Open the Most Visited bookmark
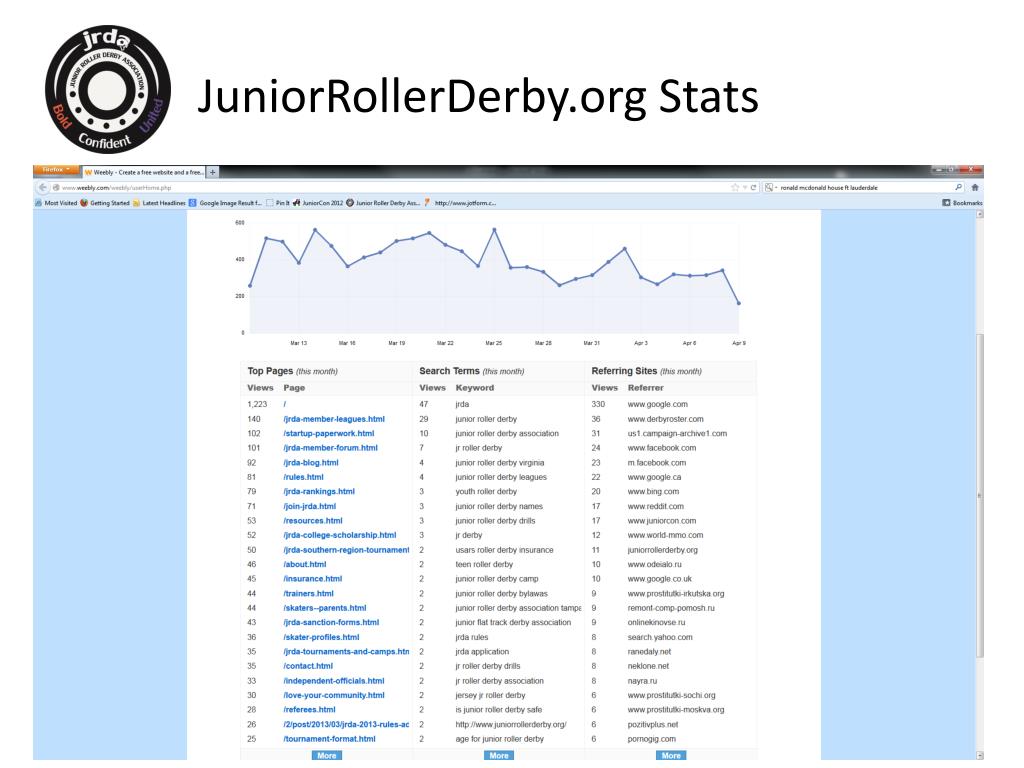The image size is (1024, 768). tap(56, 203)
